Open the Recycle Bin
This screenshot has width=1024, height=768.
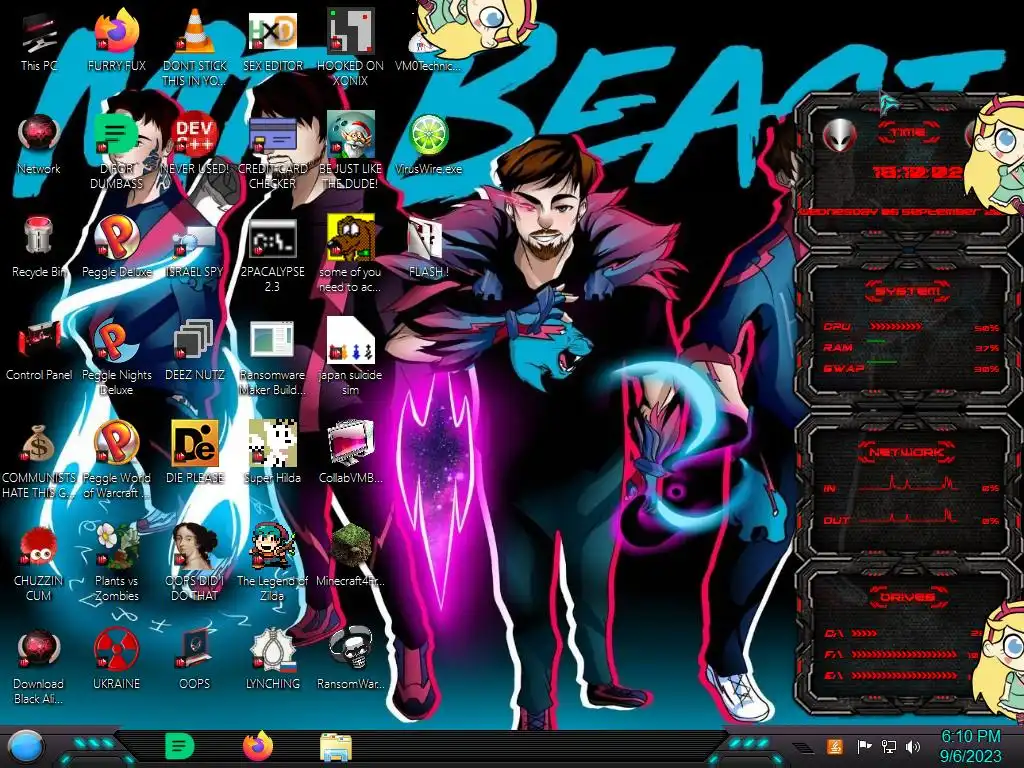click(39, 247)
